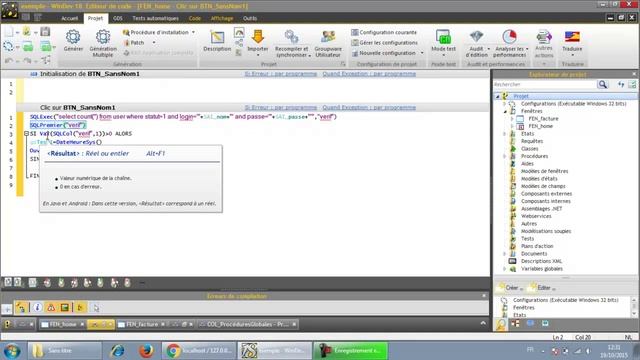
Task: Expand the Procédures tree node
Action: (x=505, y=156)
